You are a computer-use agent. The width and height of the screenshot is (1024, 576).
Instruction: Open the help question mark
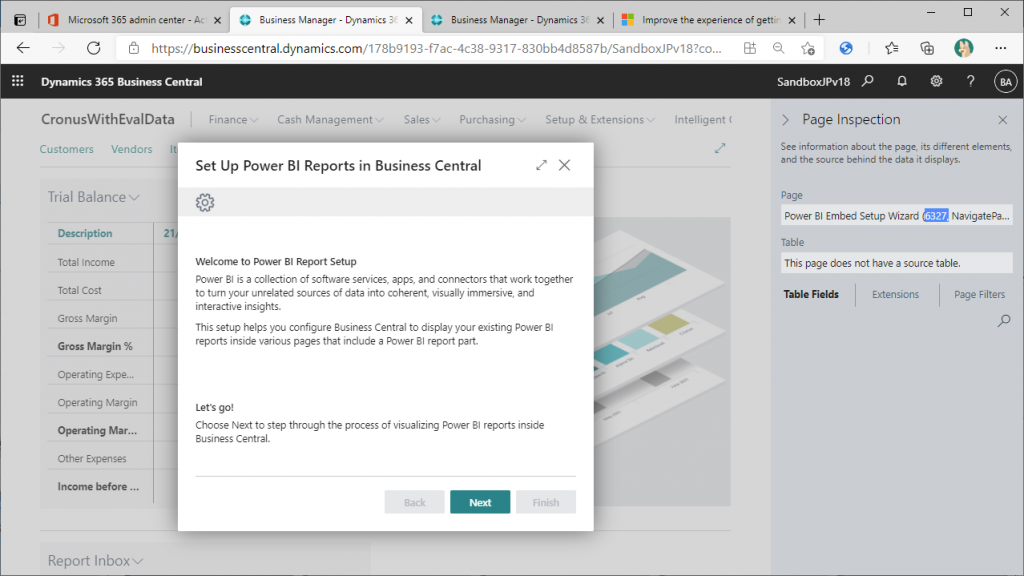(970, 81)
